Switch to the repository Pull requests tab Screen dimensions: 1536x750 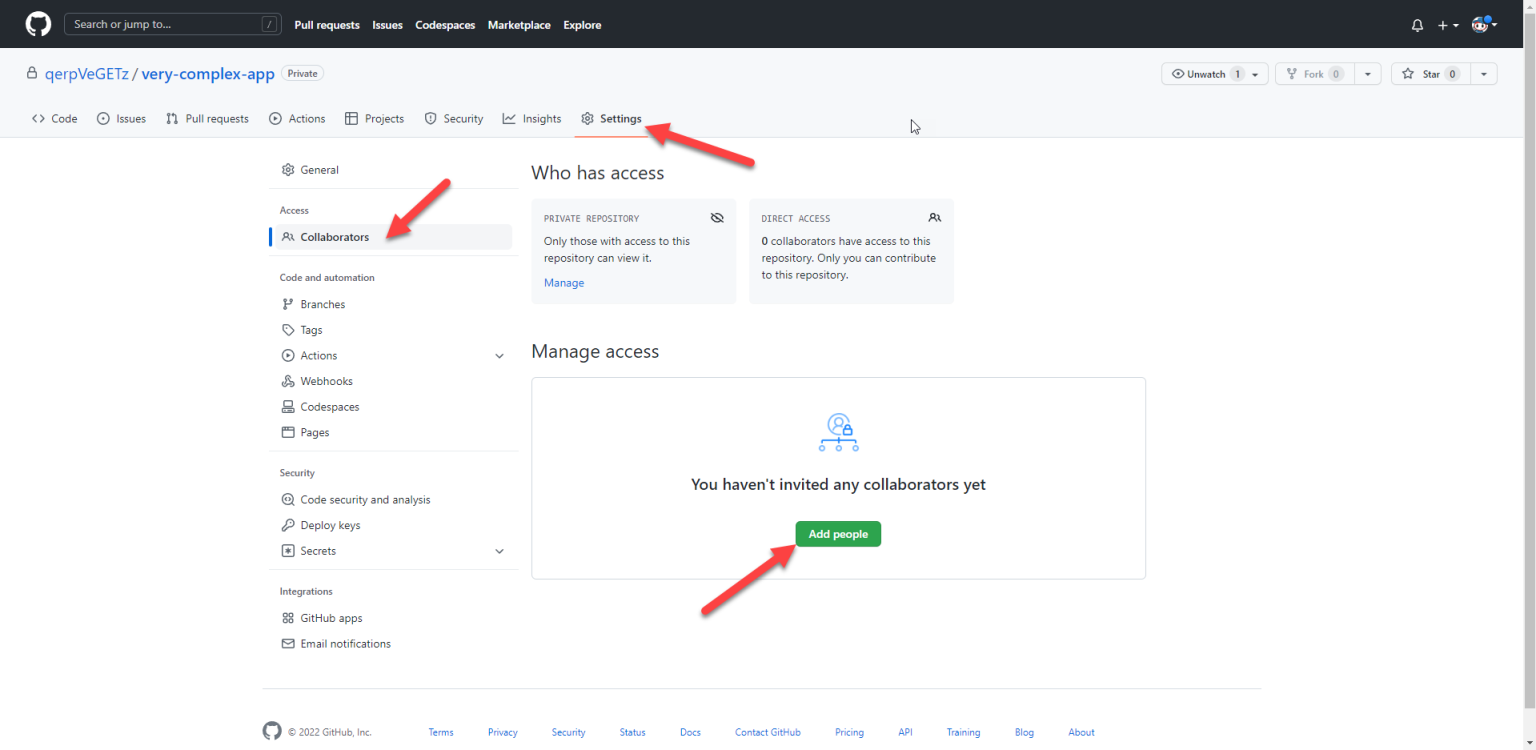coord(207,118)
